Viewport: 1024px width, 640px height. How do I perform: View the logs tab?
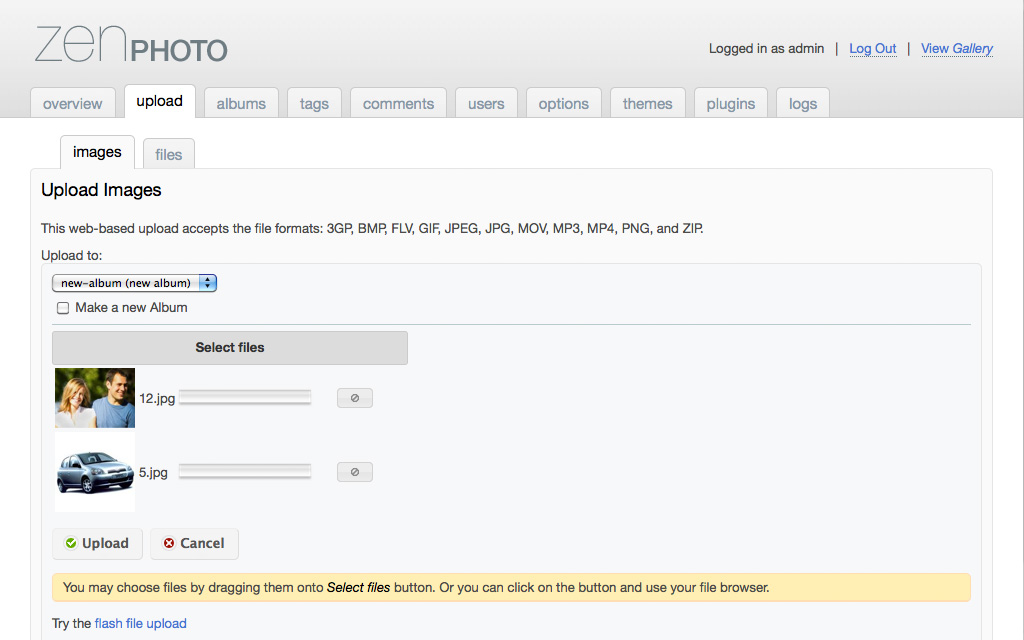point(802,104)
